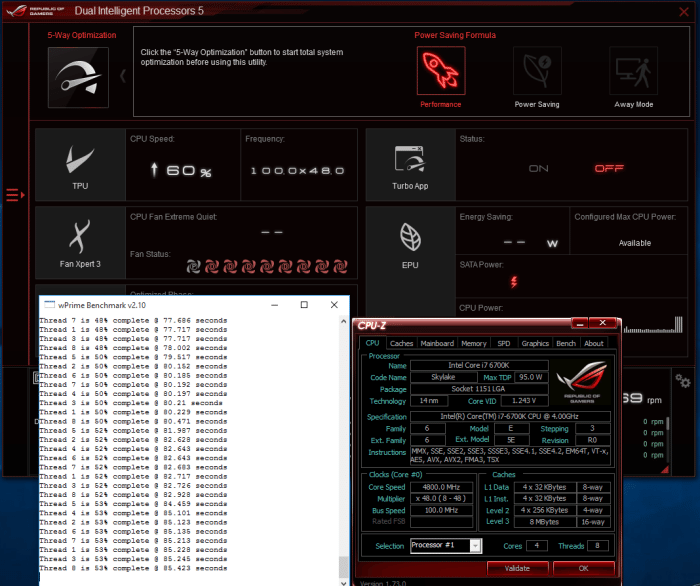This screenshot has height=586, width=700.
Task: Click the Core VID 1.243 V value
Action: coord(524,401)
